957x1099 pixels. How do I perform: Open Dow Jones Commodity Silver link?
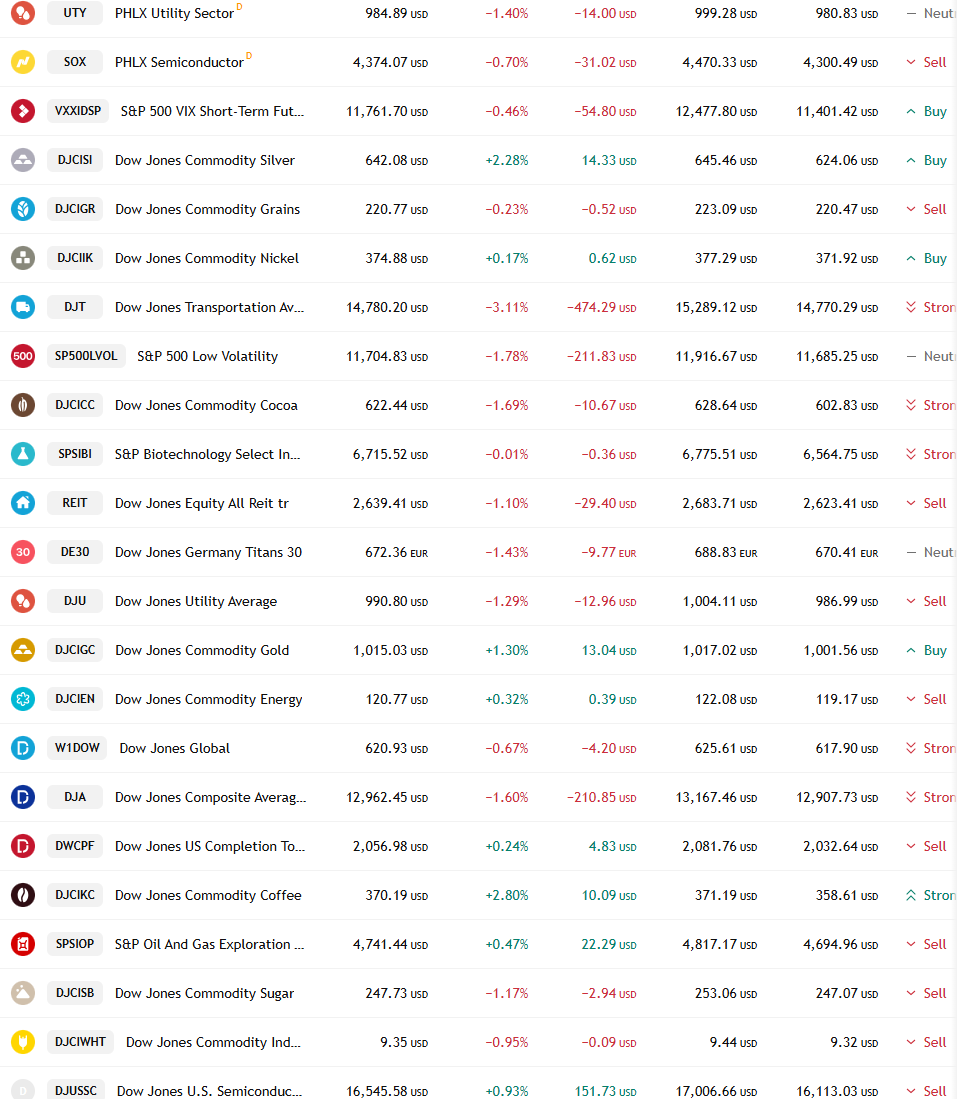[x=205, y=161]
